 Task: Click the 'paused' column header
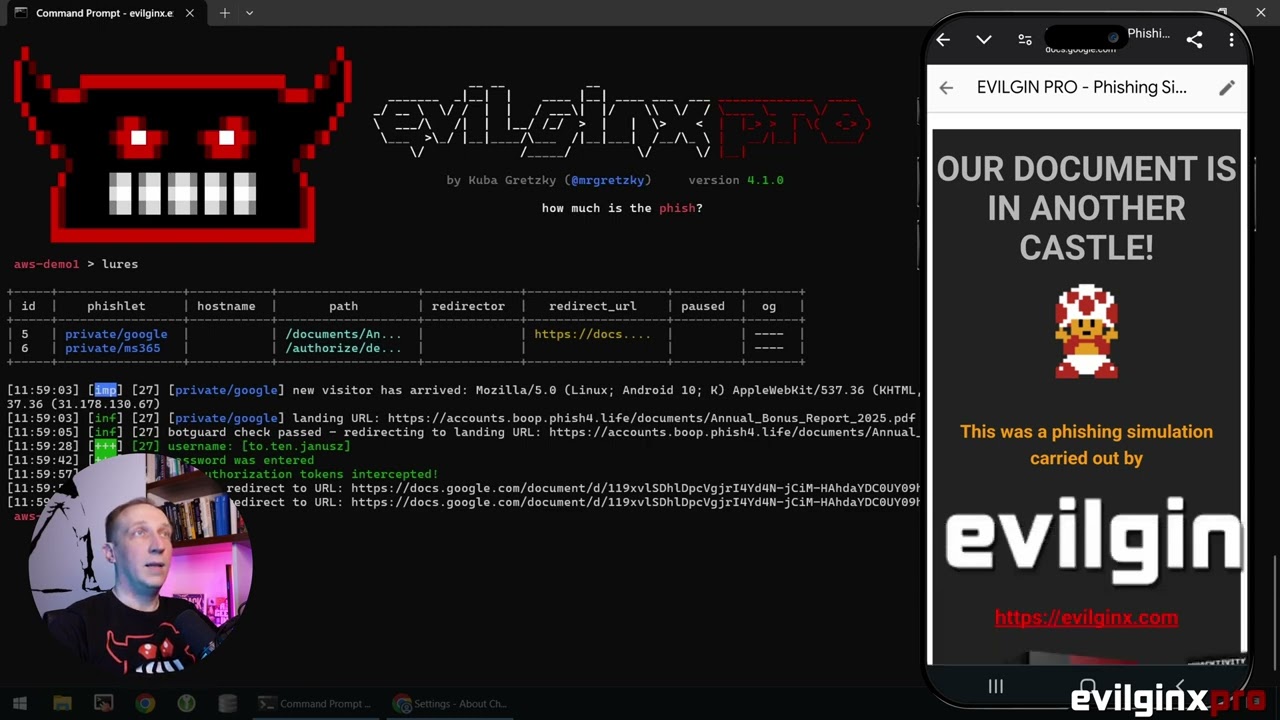point(703,306)
